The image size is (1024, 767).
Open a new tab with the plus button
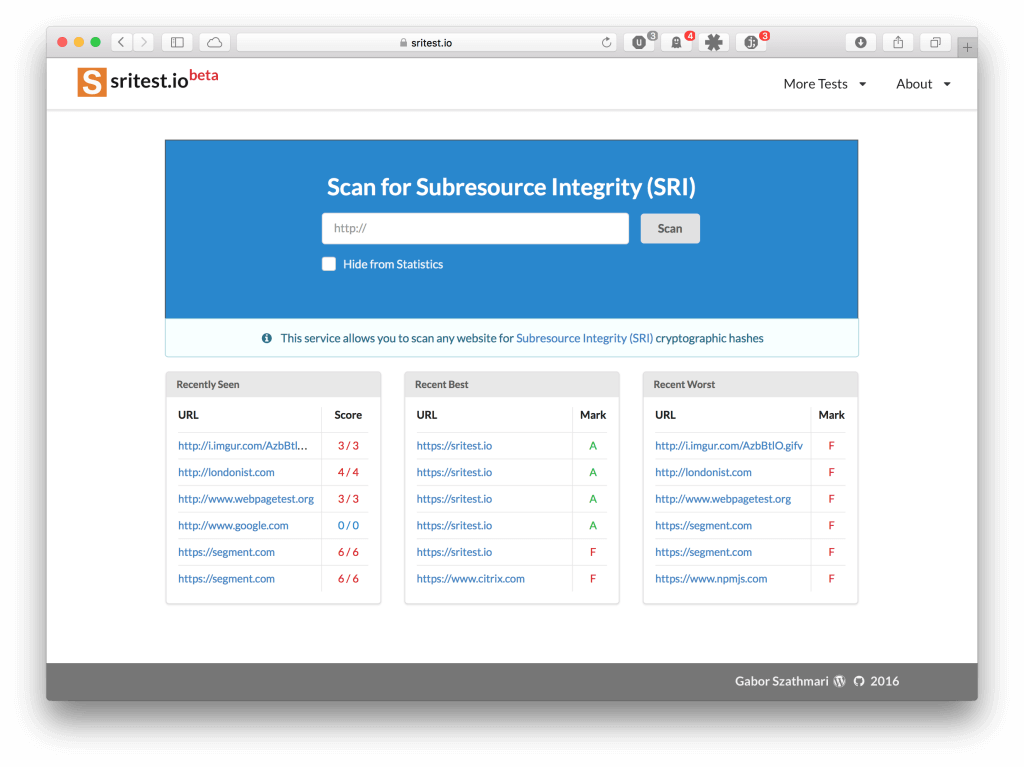pyautogui.click(x=967, y=47)
